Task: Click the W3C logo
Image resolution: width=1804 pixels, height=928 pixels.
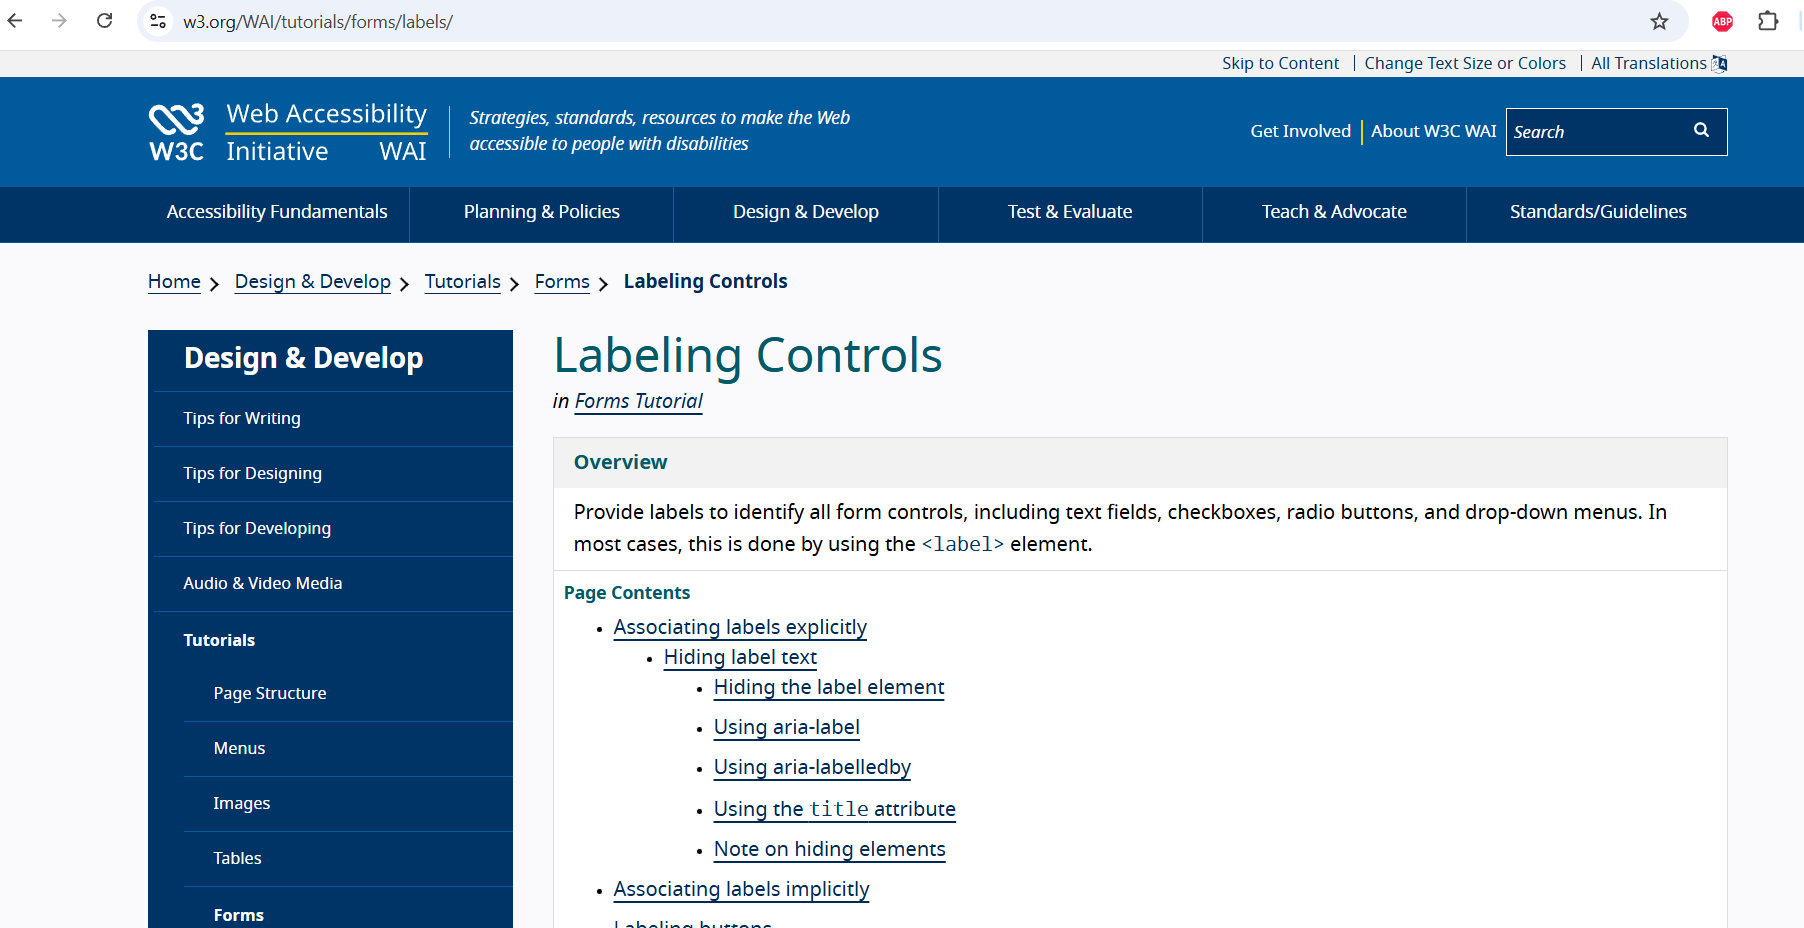Action: pos(177,132)
